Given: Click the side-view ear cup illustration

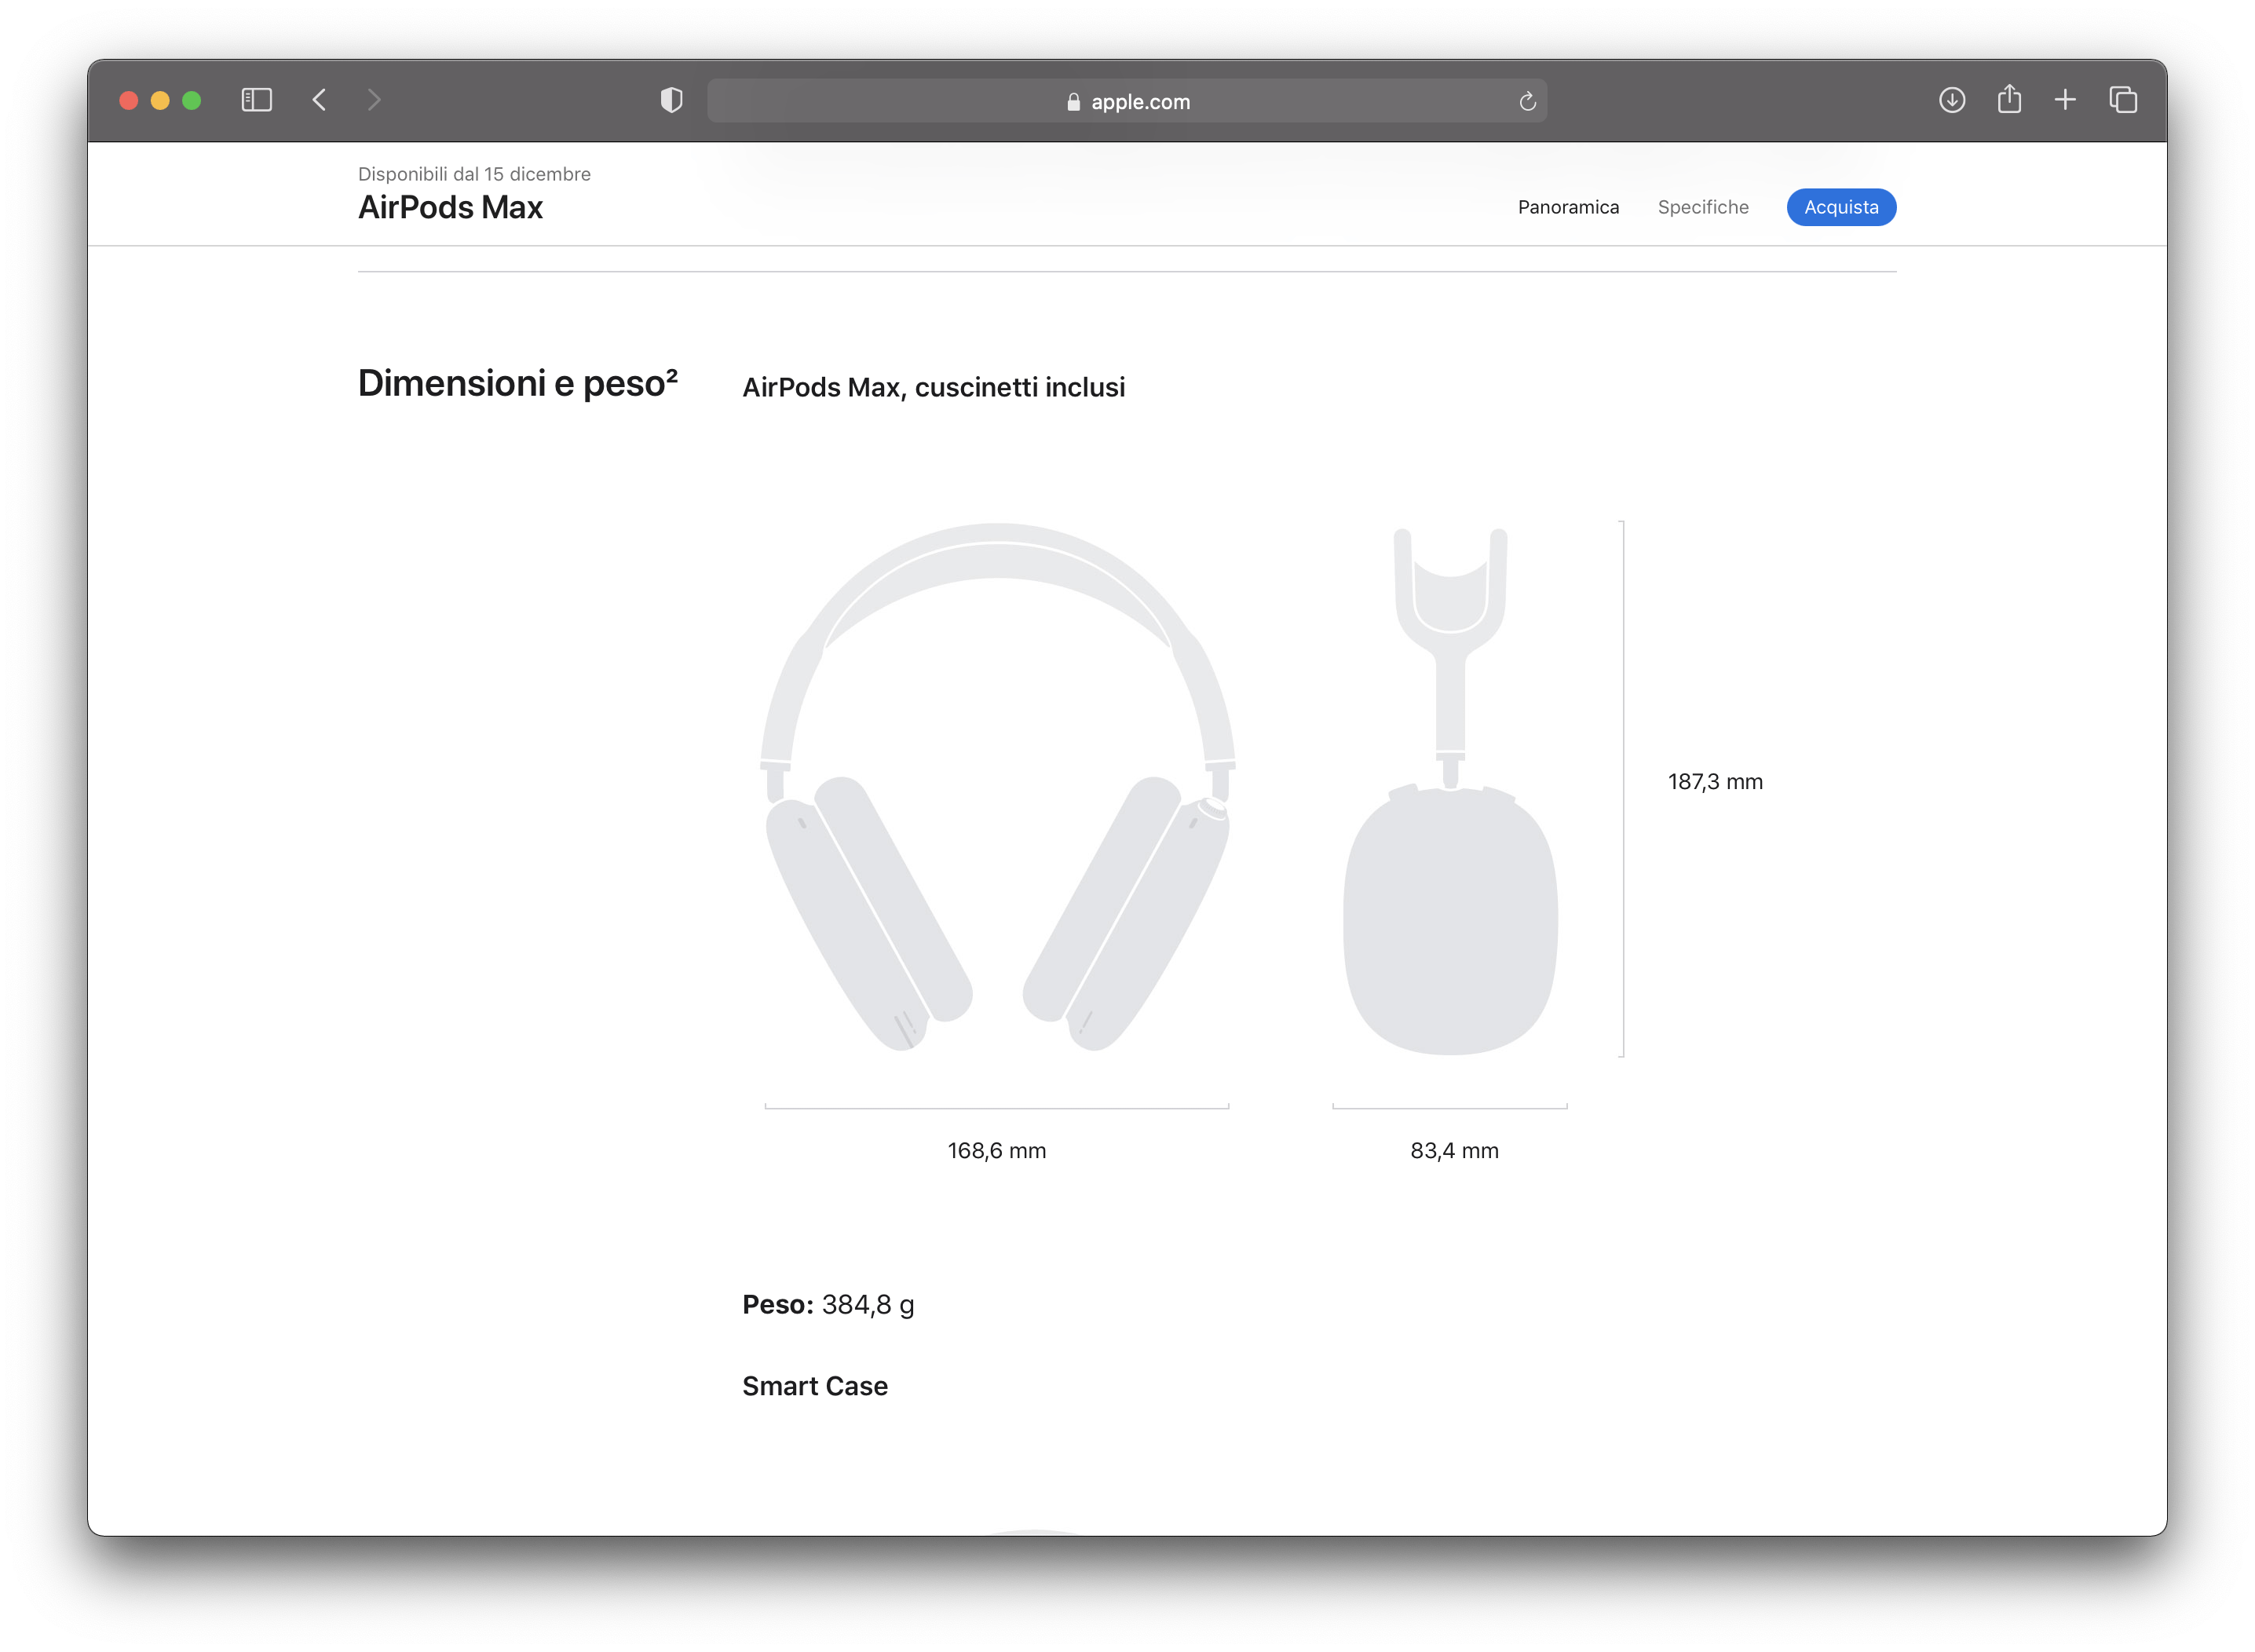Looking at the screenshot, I should (x=1450, y=791).
